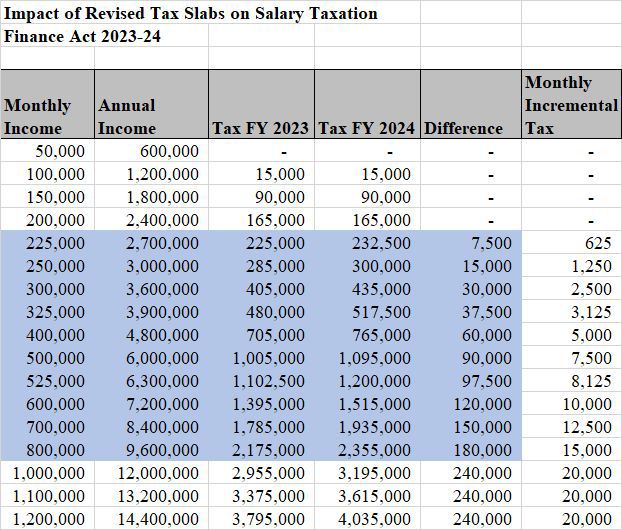Image resolution: width=622 pixels, height=530 pixels.
Task: Select Tax FY 2023 cell 1,102,500
Action: click(261, 380)
